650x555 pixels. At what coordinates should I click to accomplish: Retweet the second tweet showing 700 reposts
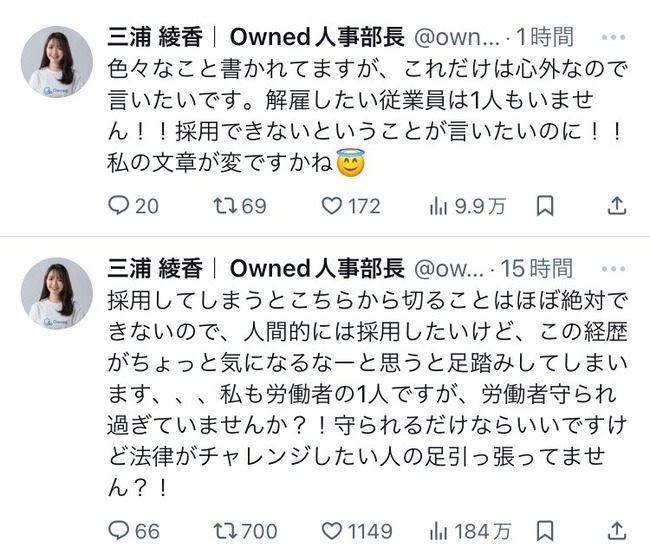click(x=227, y=531)
